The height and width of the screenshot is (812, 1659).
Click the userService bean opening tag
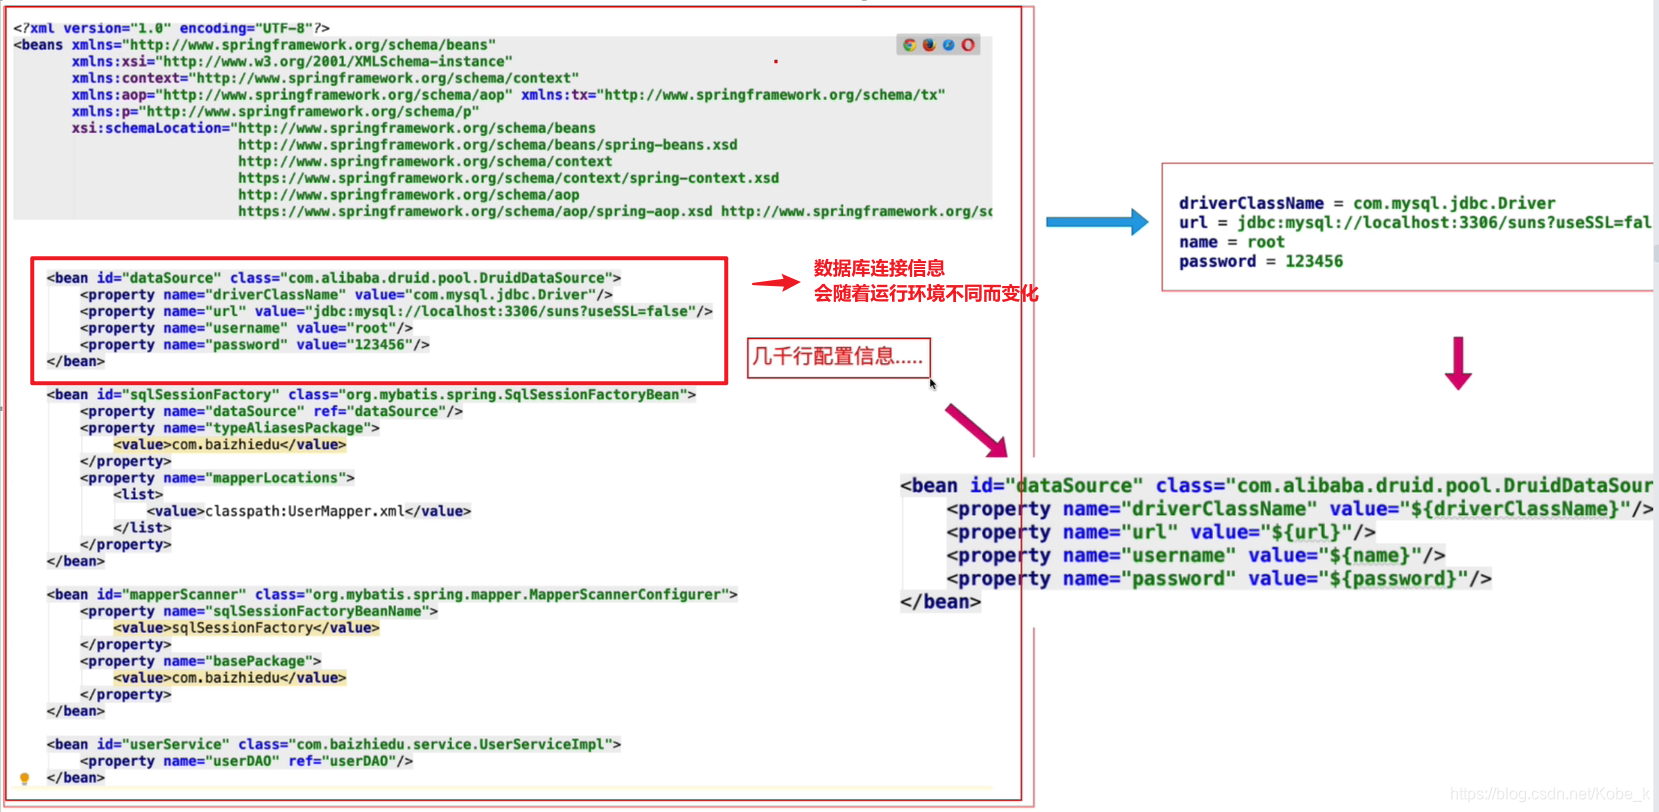coord(334,745)
